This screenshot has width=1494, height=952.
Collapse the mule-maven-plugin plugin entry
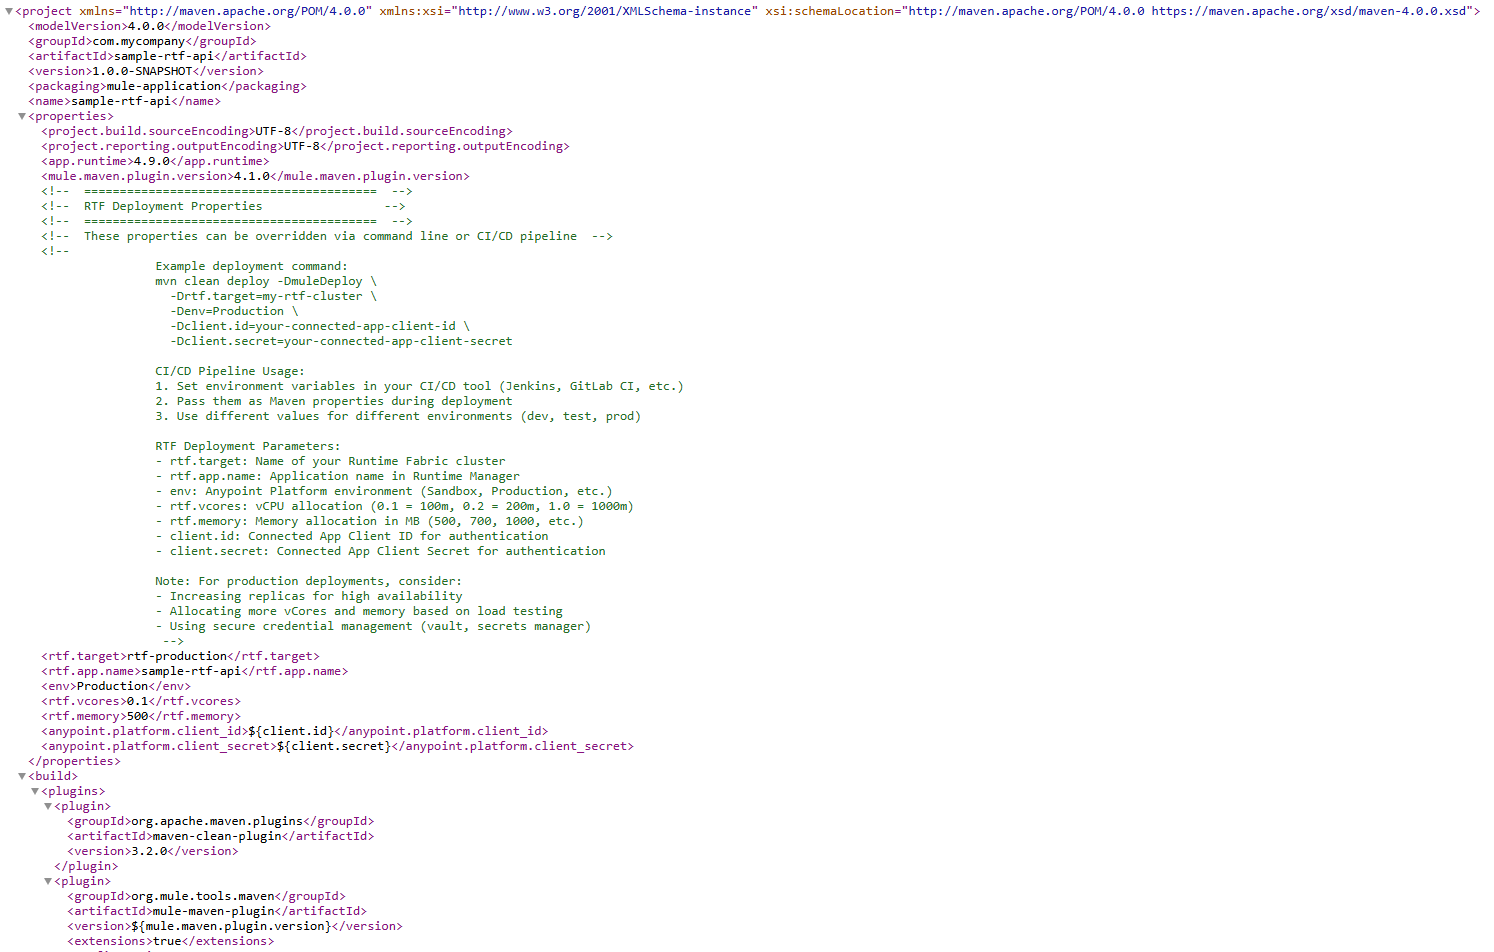pos(47,880)
